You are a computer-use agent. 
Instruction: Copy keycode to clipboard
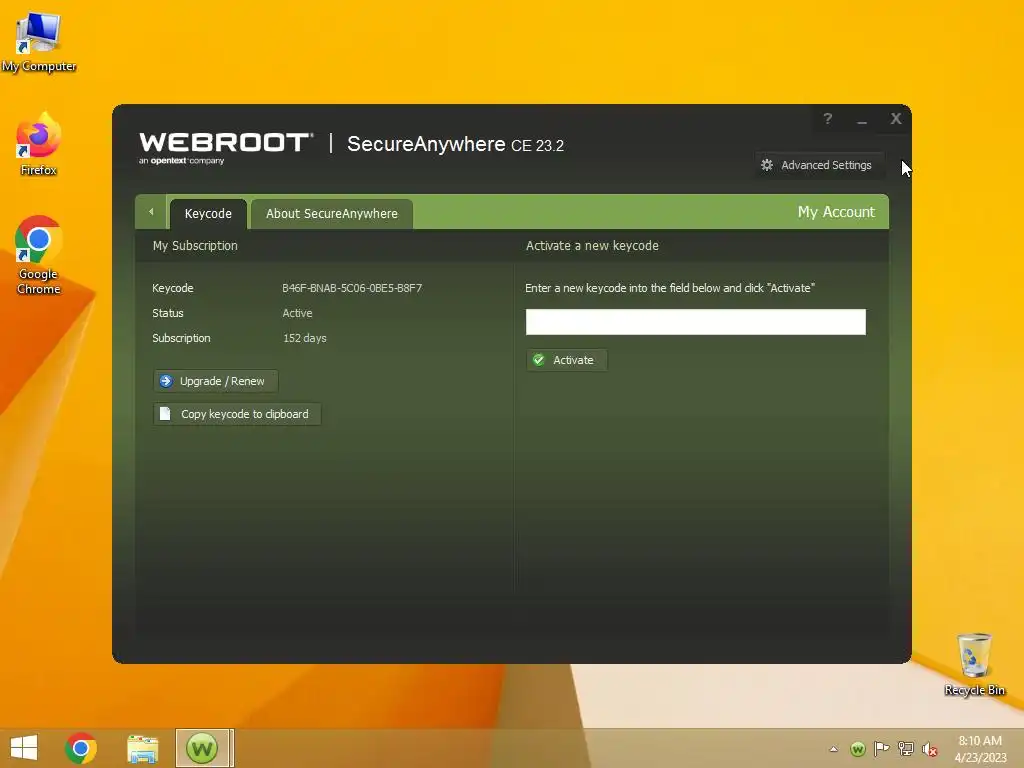[x=237, y=414]
